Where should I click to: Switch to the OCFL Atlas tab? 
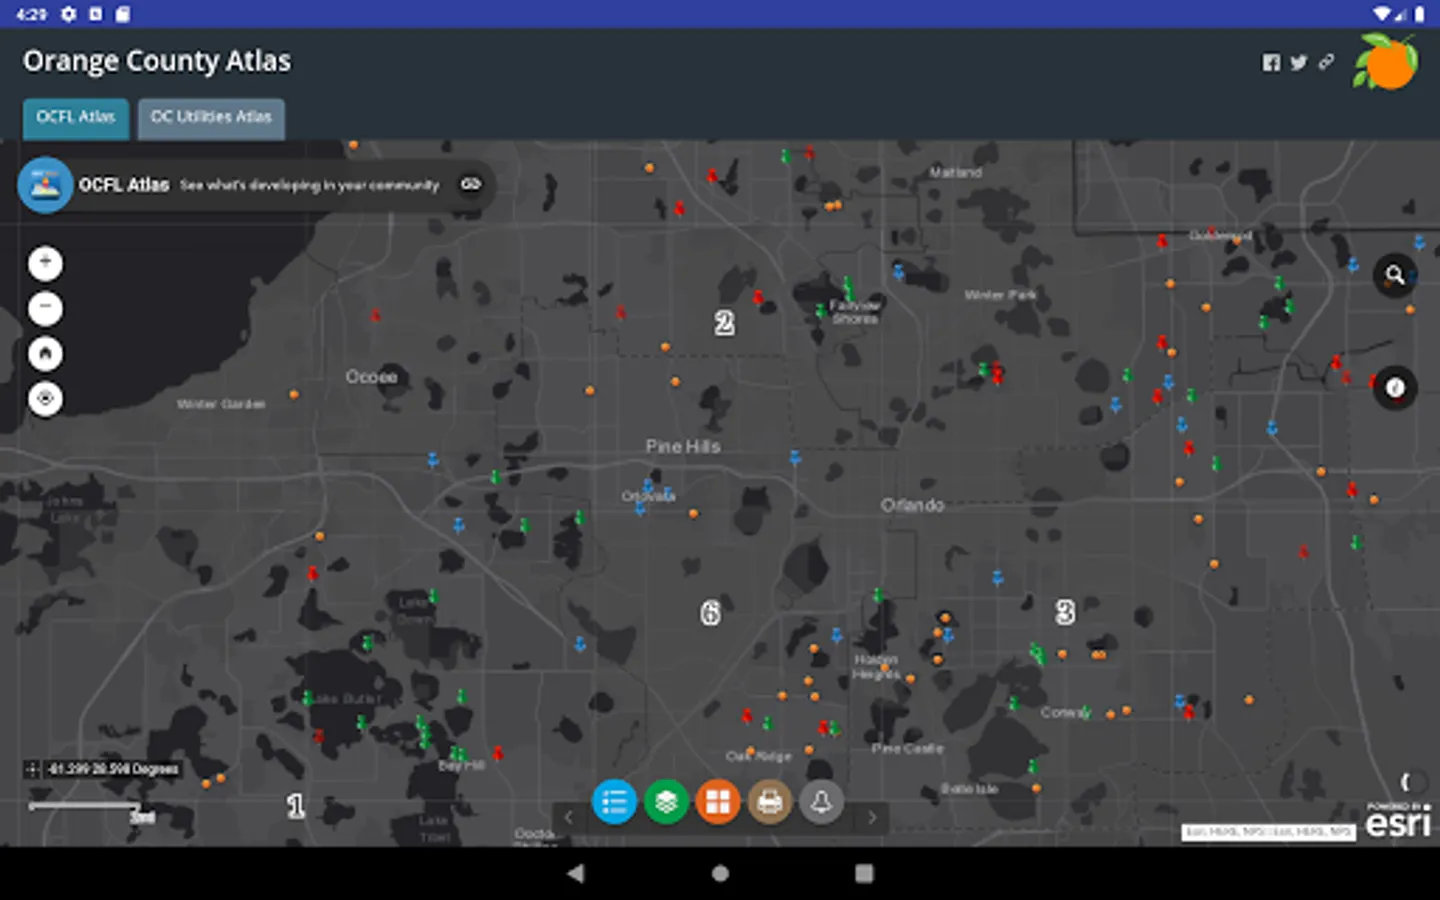coord(76,118)
